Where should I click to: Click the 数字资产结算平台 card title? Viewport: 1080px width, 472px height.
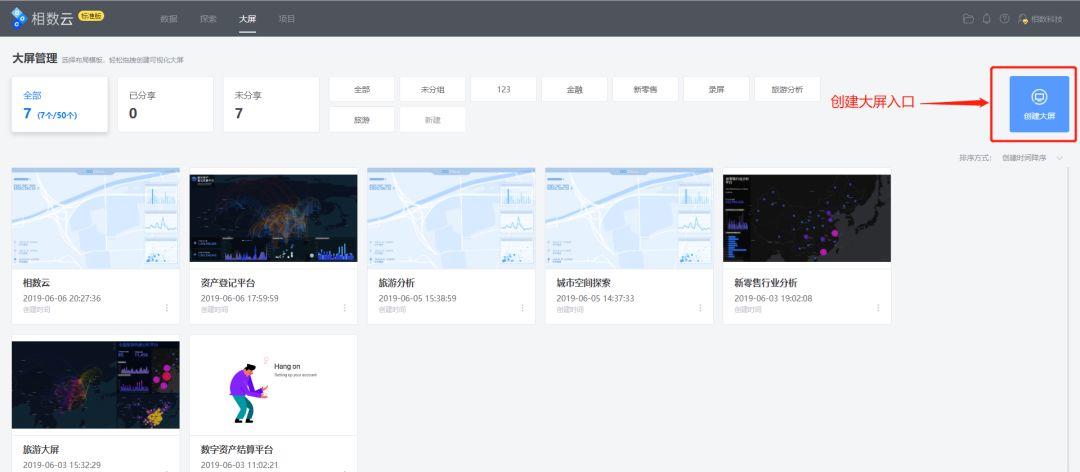pyautogui.click(x=237, y=449)
